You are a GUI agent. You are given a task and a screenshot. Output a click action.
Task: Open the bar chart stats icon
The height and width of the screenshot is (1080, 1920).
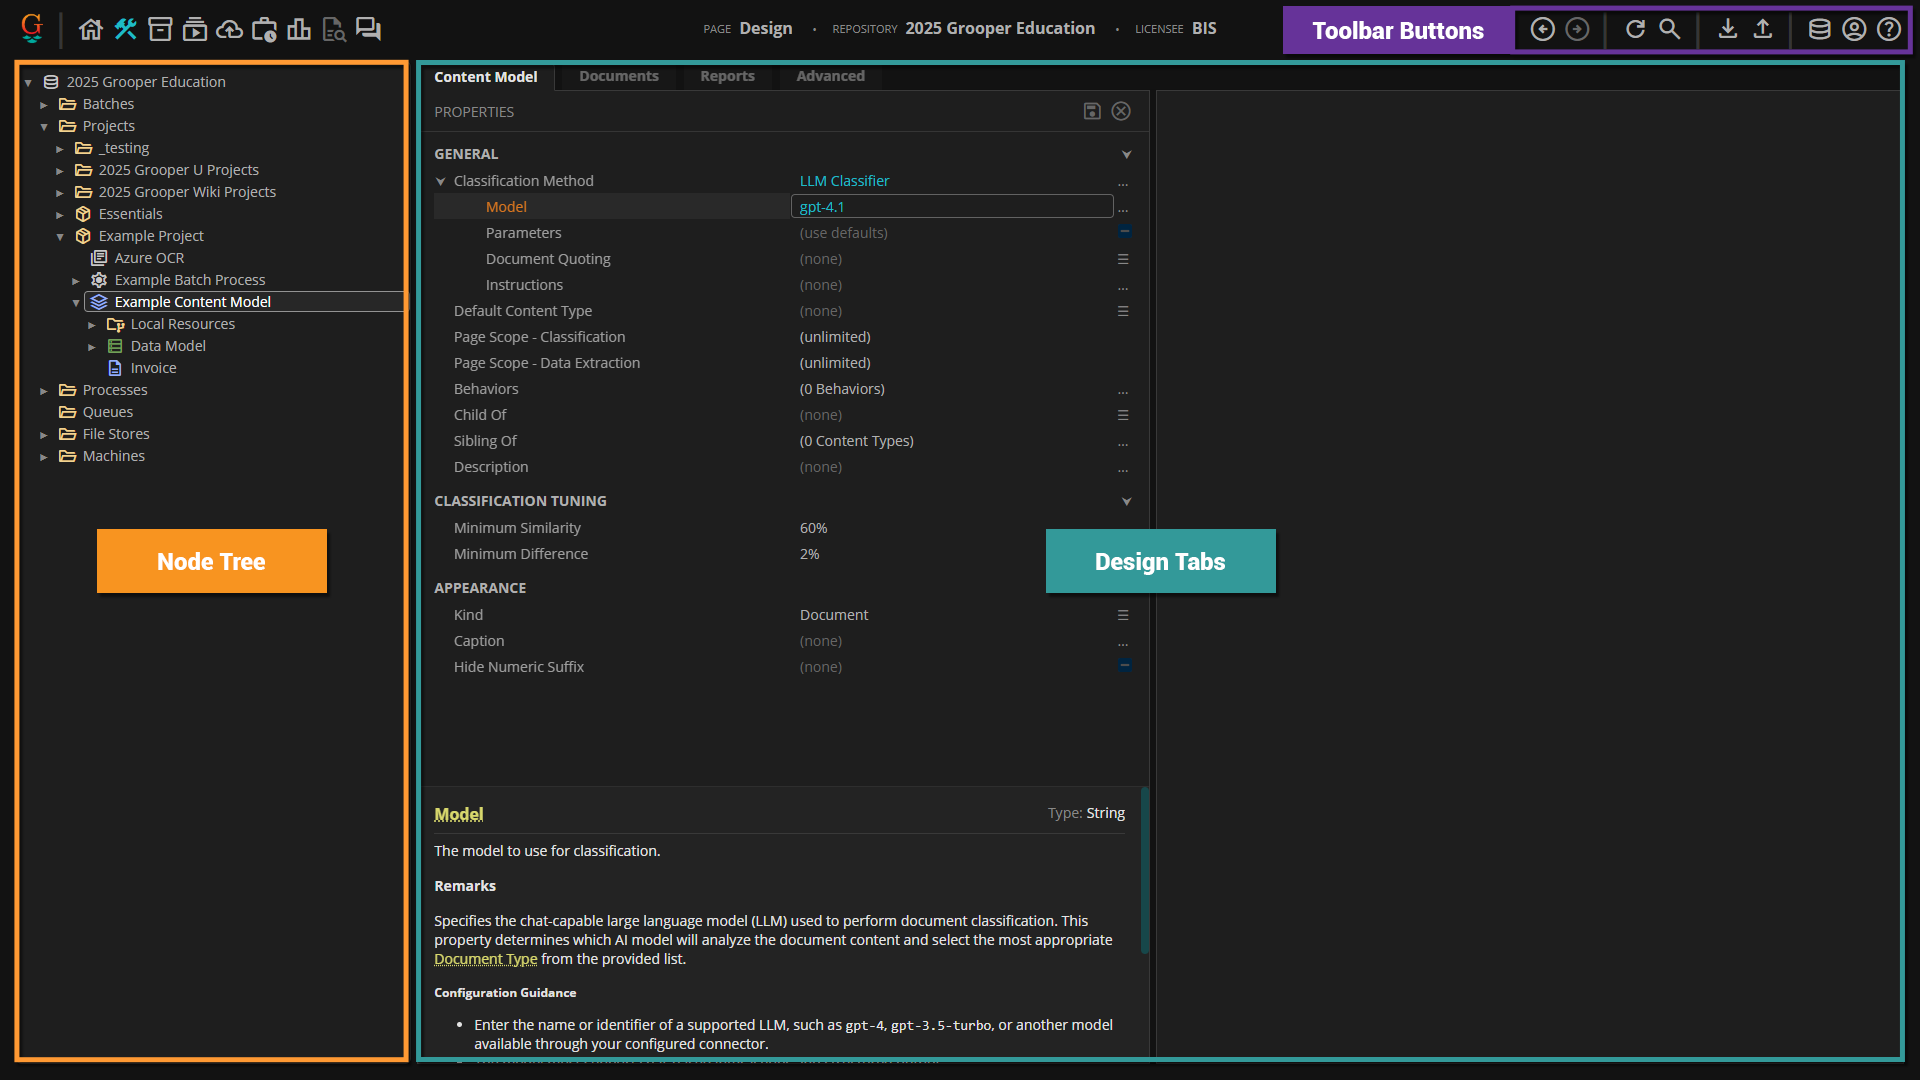[x=299, y=29]
